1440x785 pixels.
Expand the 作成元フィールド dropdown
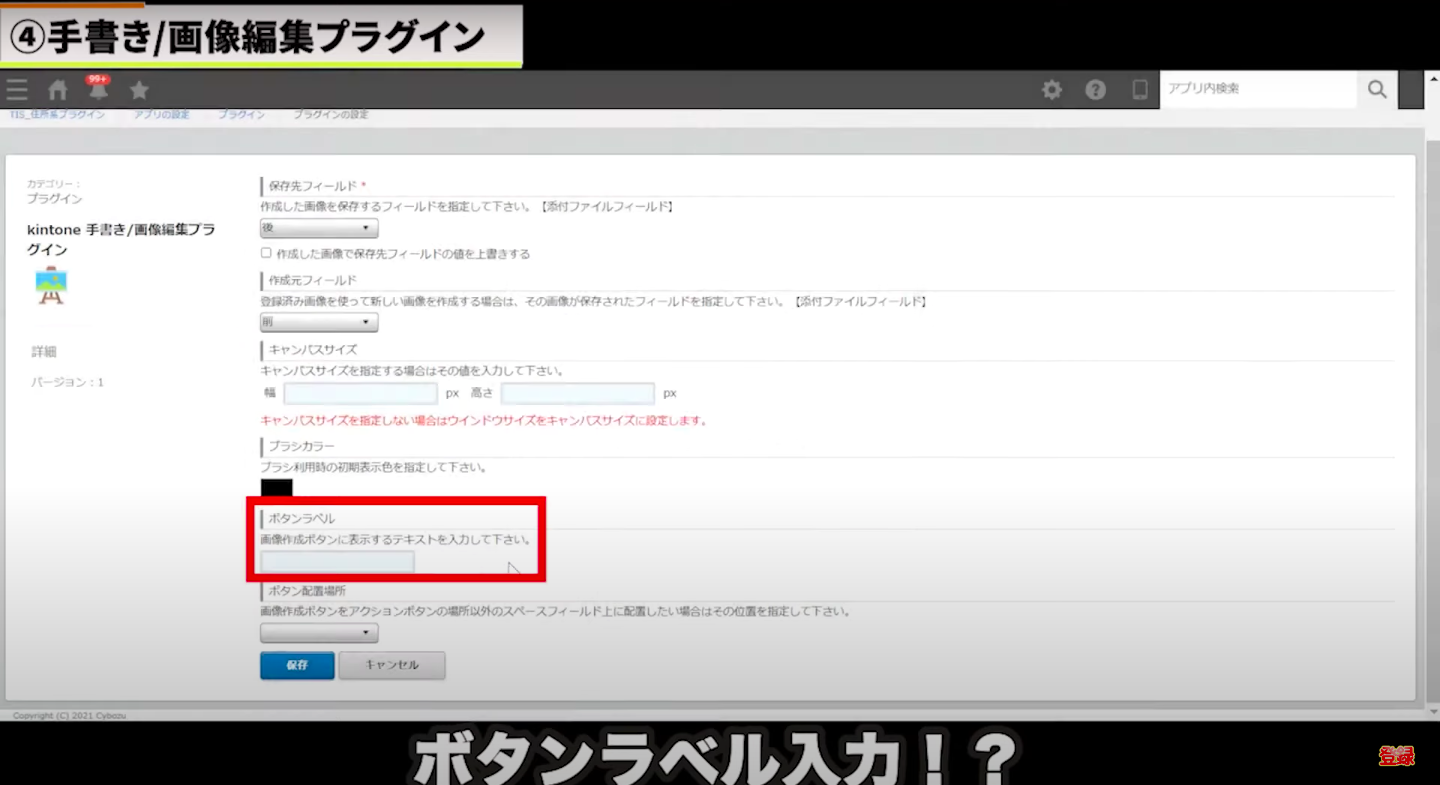point(319,322)
